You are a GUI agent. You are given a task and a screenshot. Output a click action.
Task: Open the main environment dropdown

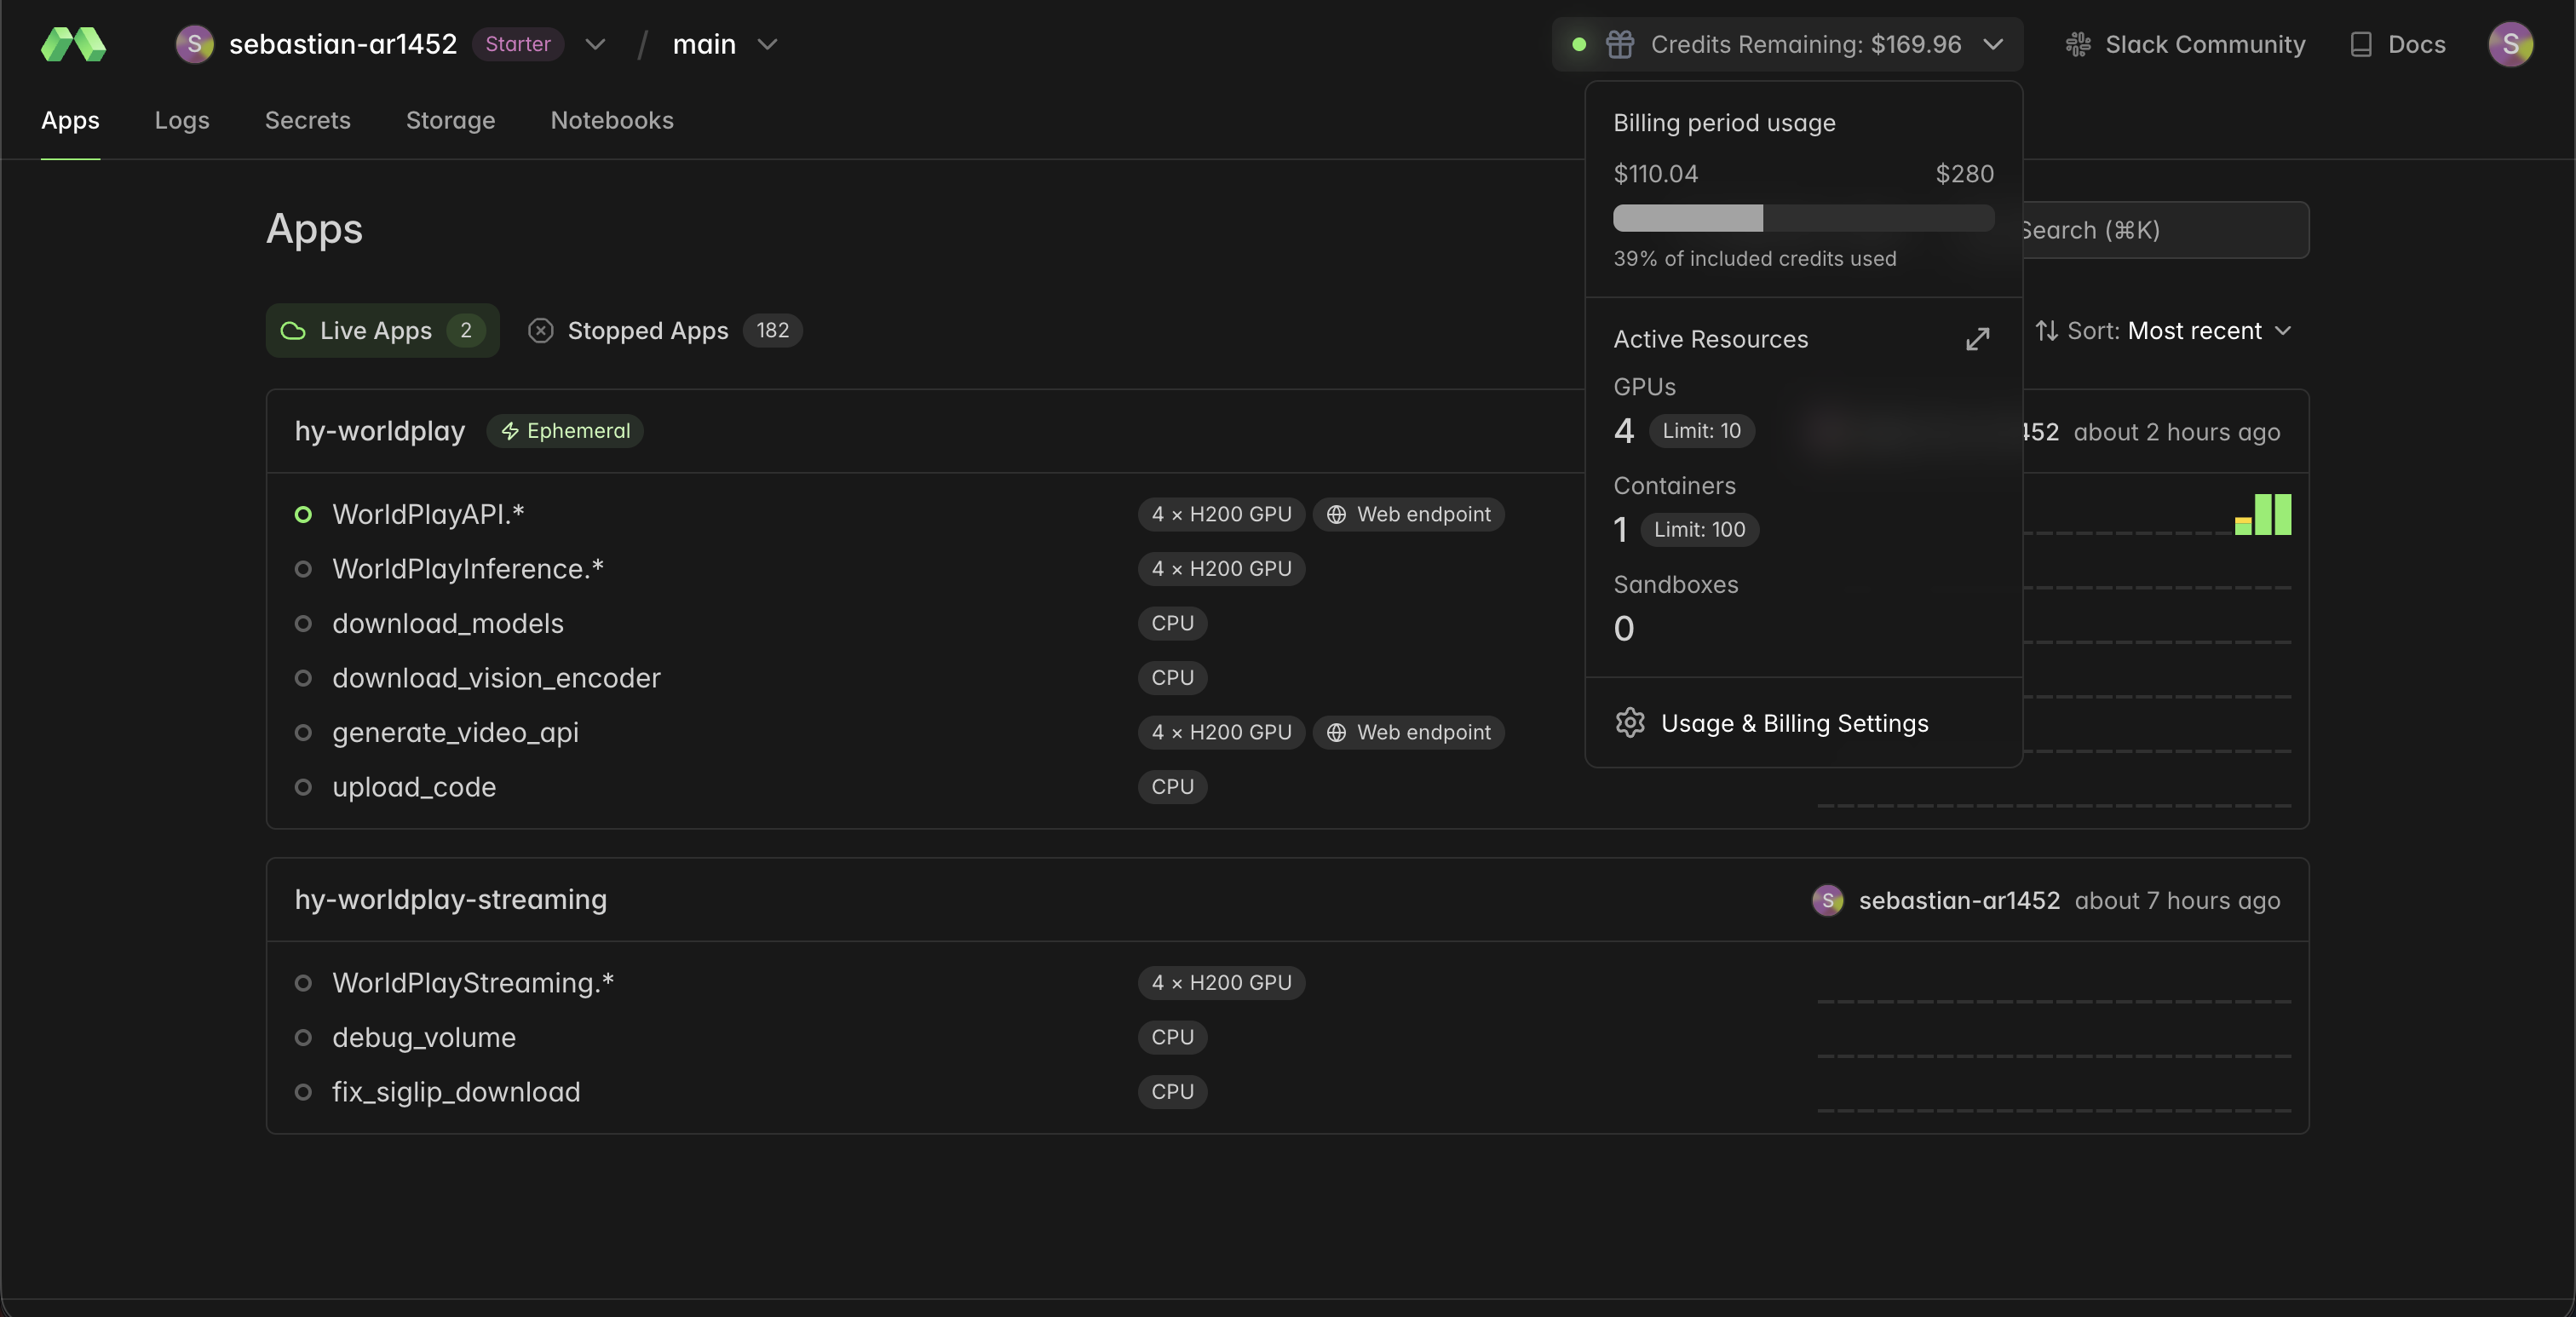point(767,44)
